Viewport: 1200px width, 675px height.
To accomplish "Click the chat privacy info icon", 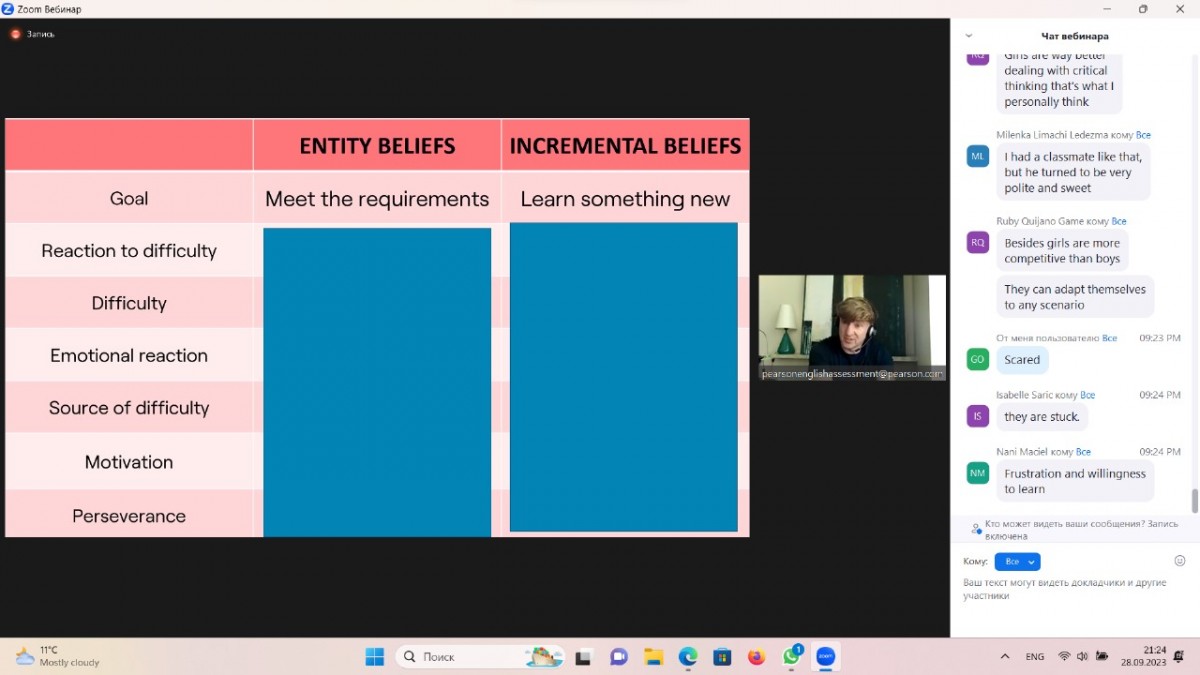I will pyautogui.click(x=976, y=528).
